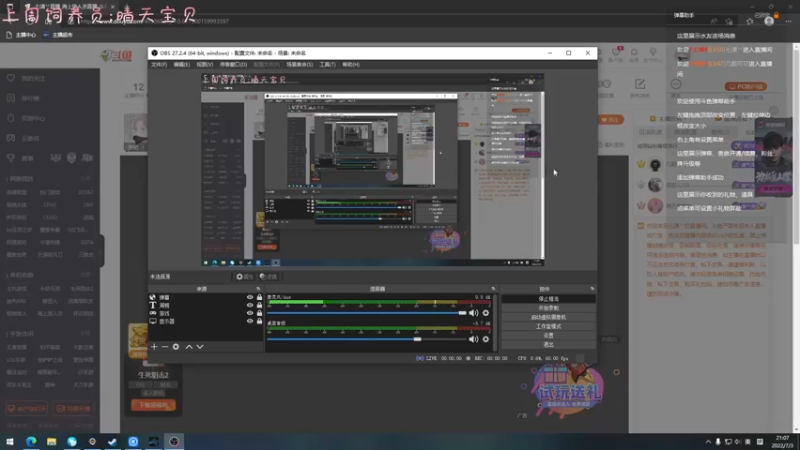Move the selected source down

200,346
